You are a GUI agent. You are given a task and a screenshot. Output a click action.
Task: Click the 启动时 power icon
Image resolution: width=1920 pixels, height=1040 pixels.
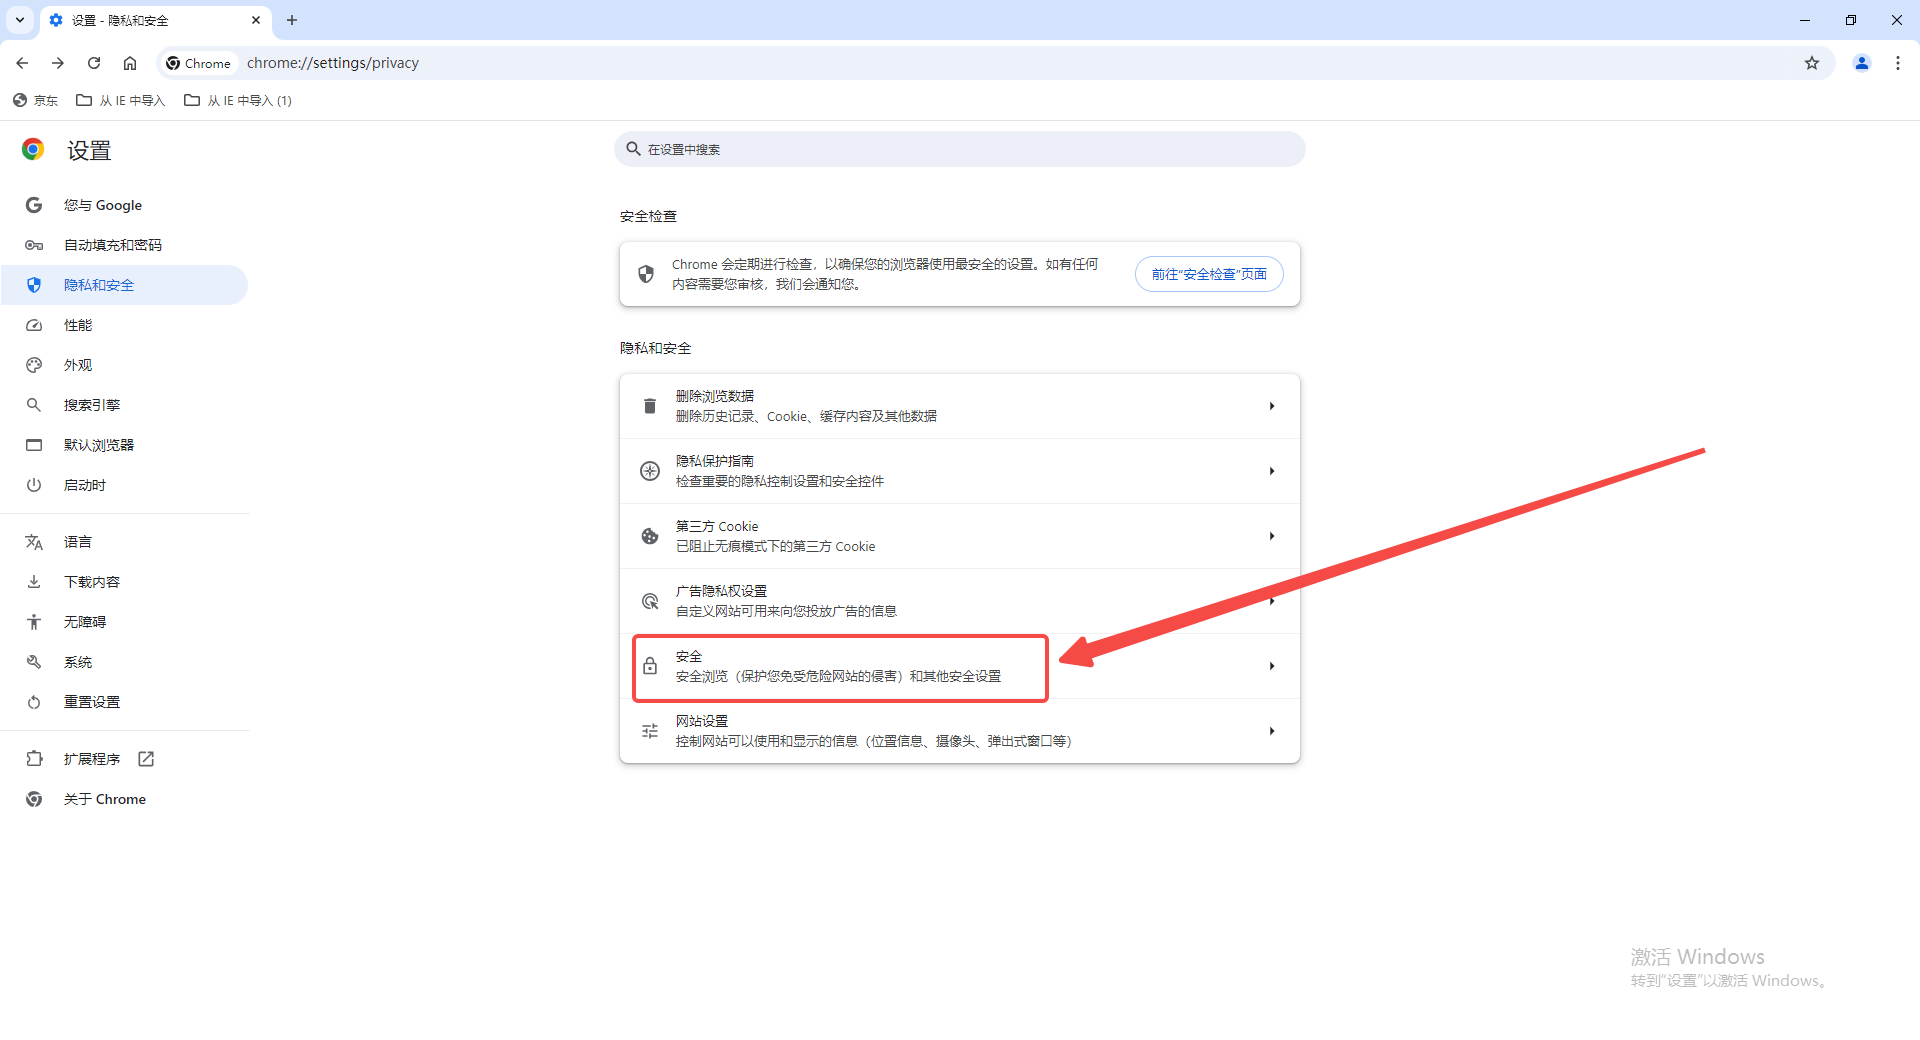coord(34,485)
